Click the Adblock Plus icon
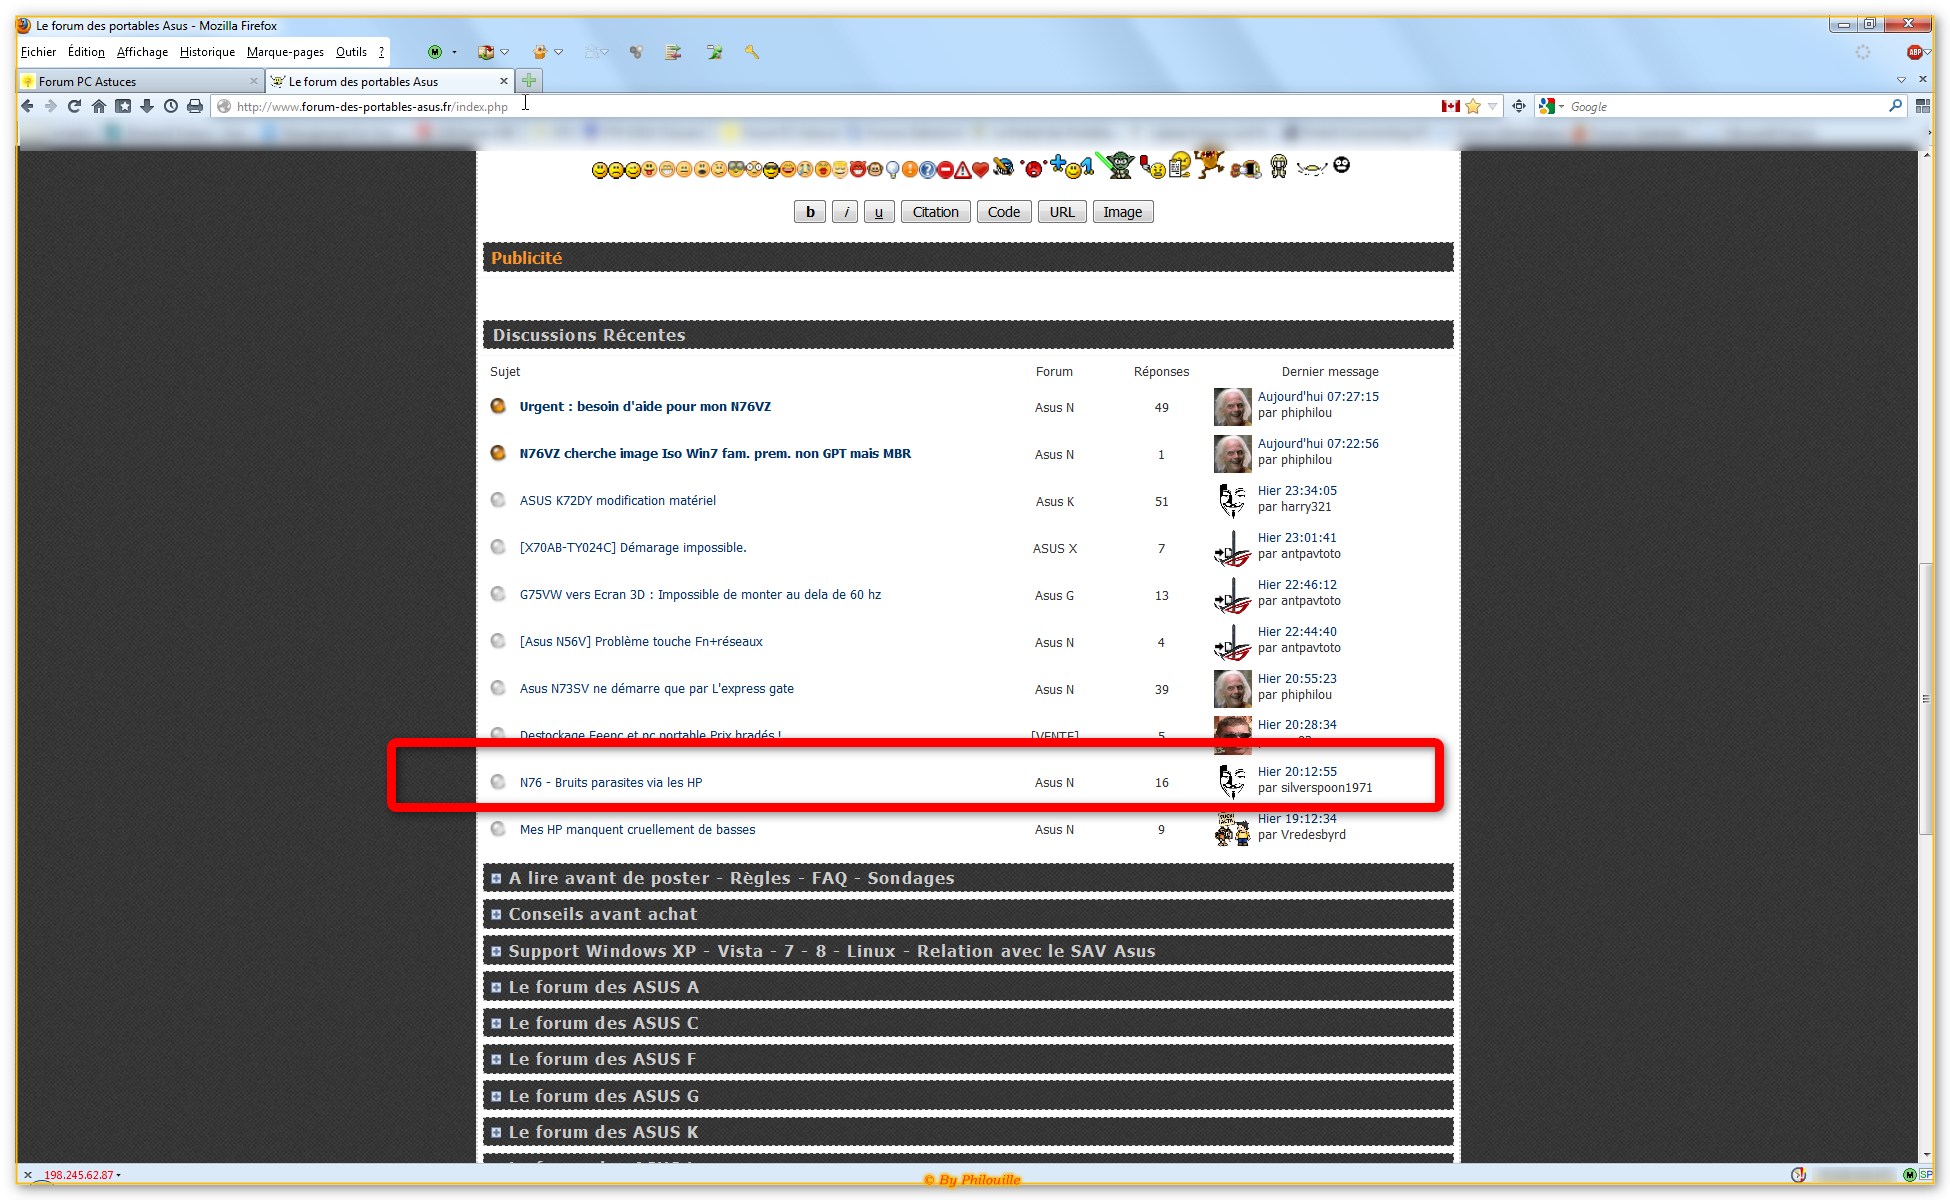The height and width of the screenshot is (1200, 1950). tap(1914, 52)
